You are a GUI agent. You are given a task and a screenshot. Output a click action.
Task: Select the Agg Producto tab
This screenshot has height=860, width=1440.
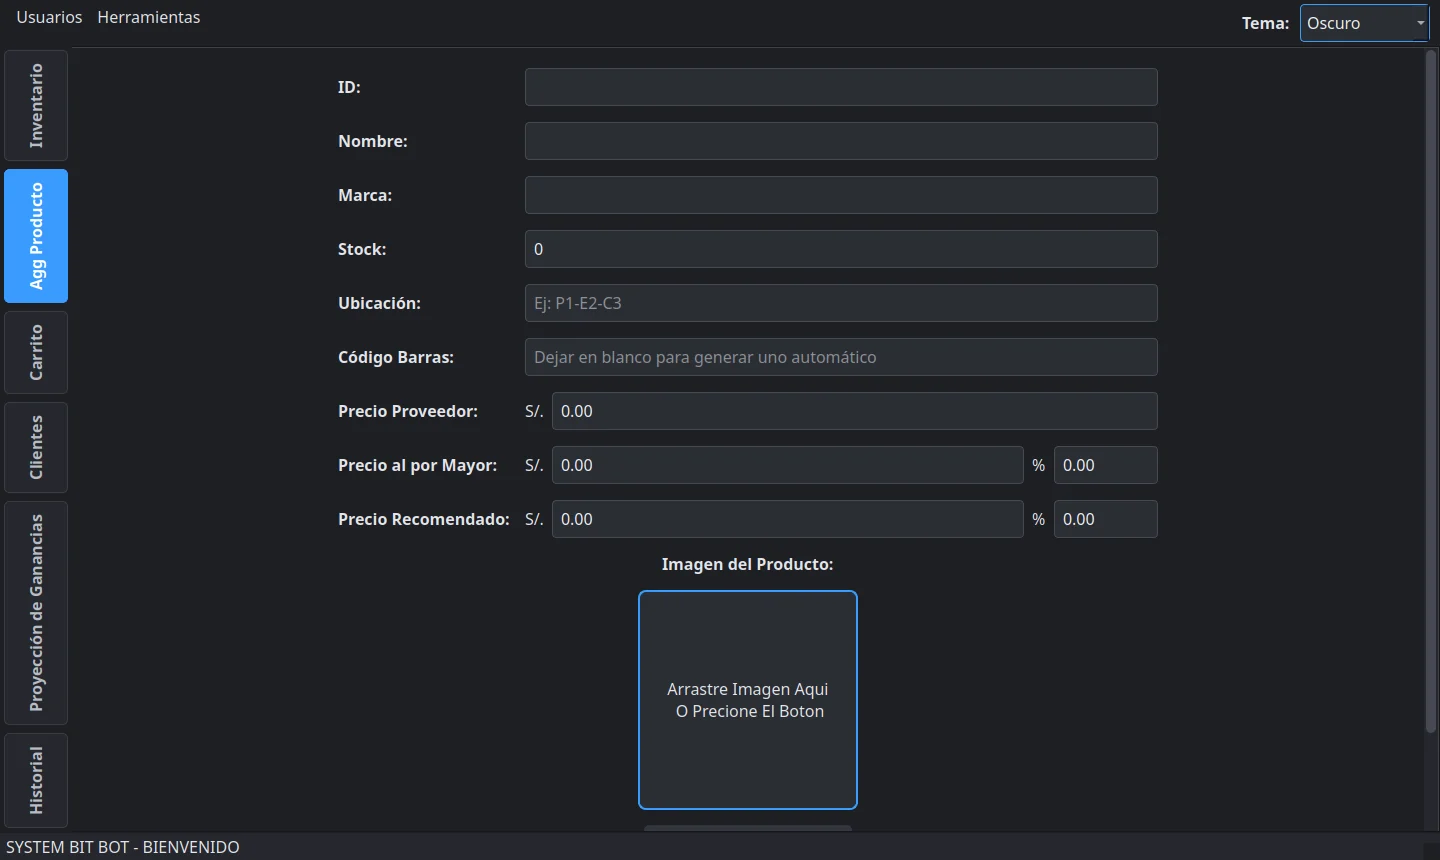pyautogui.click(x=36, y=236)
